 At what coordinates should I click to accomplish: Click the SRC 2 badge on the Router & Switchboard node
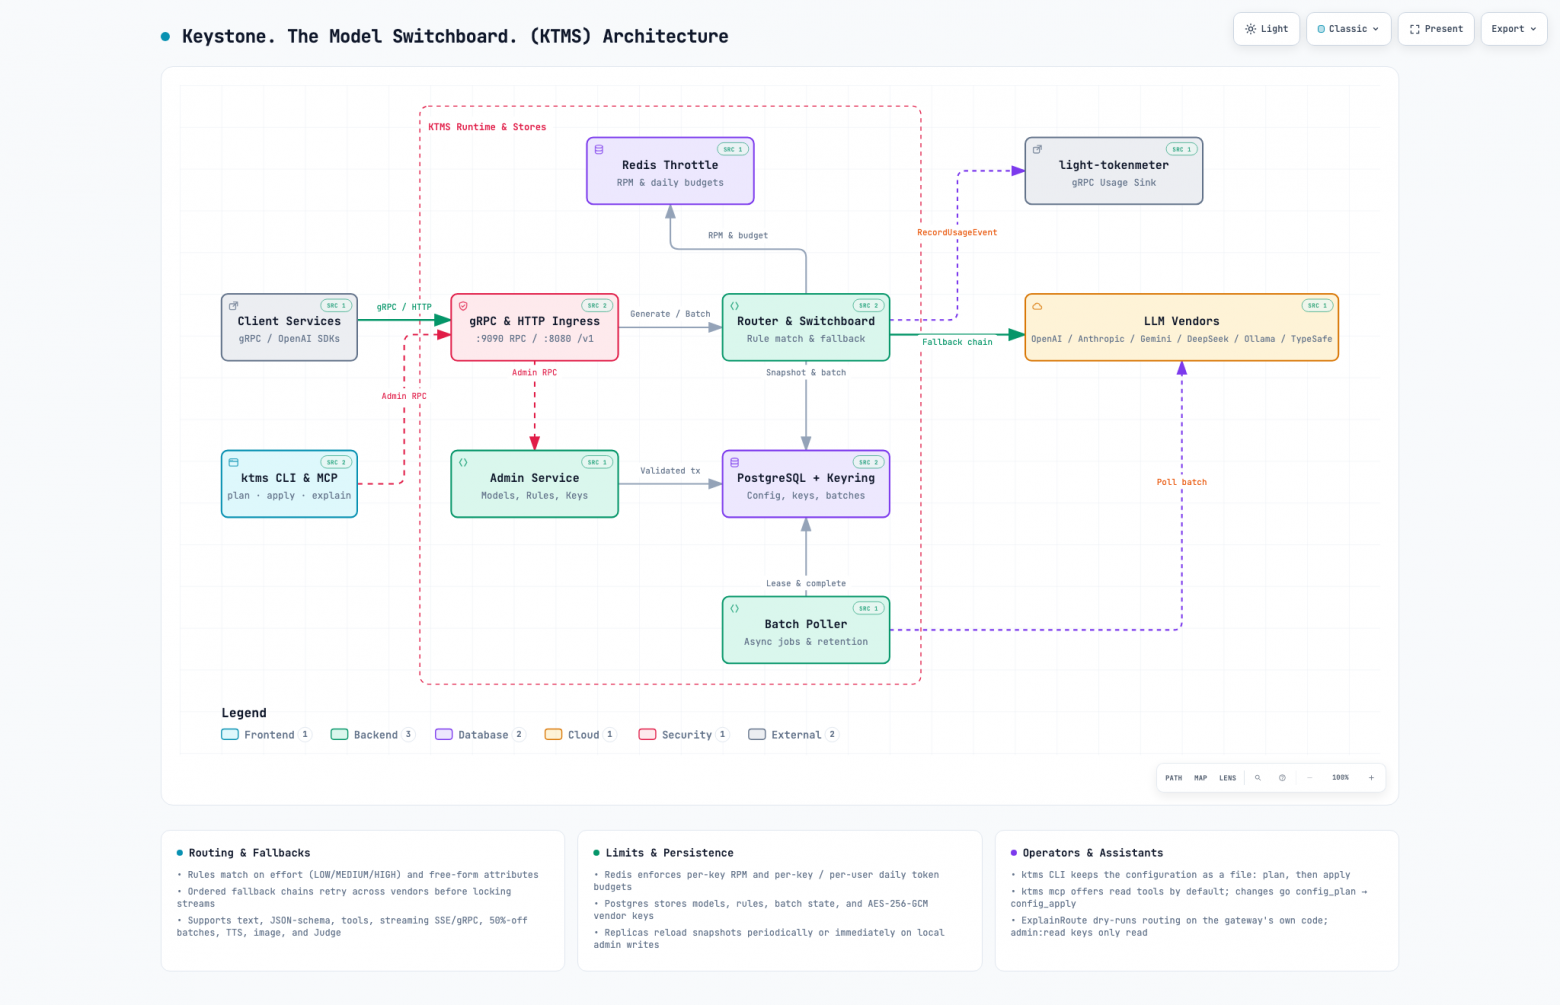pyautogui.click(x=868, y=306)
